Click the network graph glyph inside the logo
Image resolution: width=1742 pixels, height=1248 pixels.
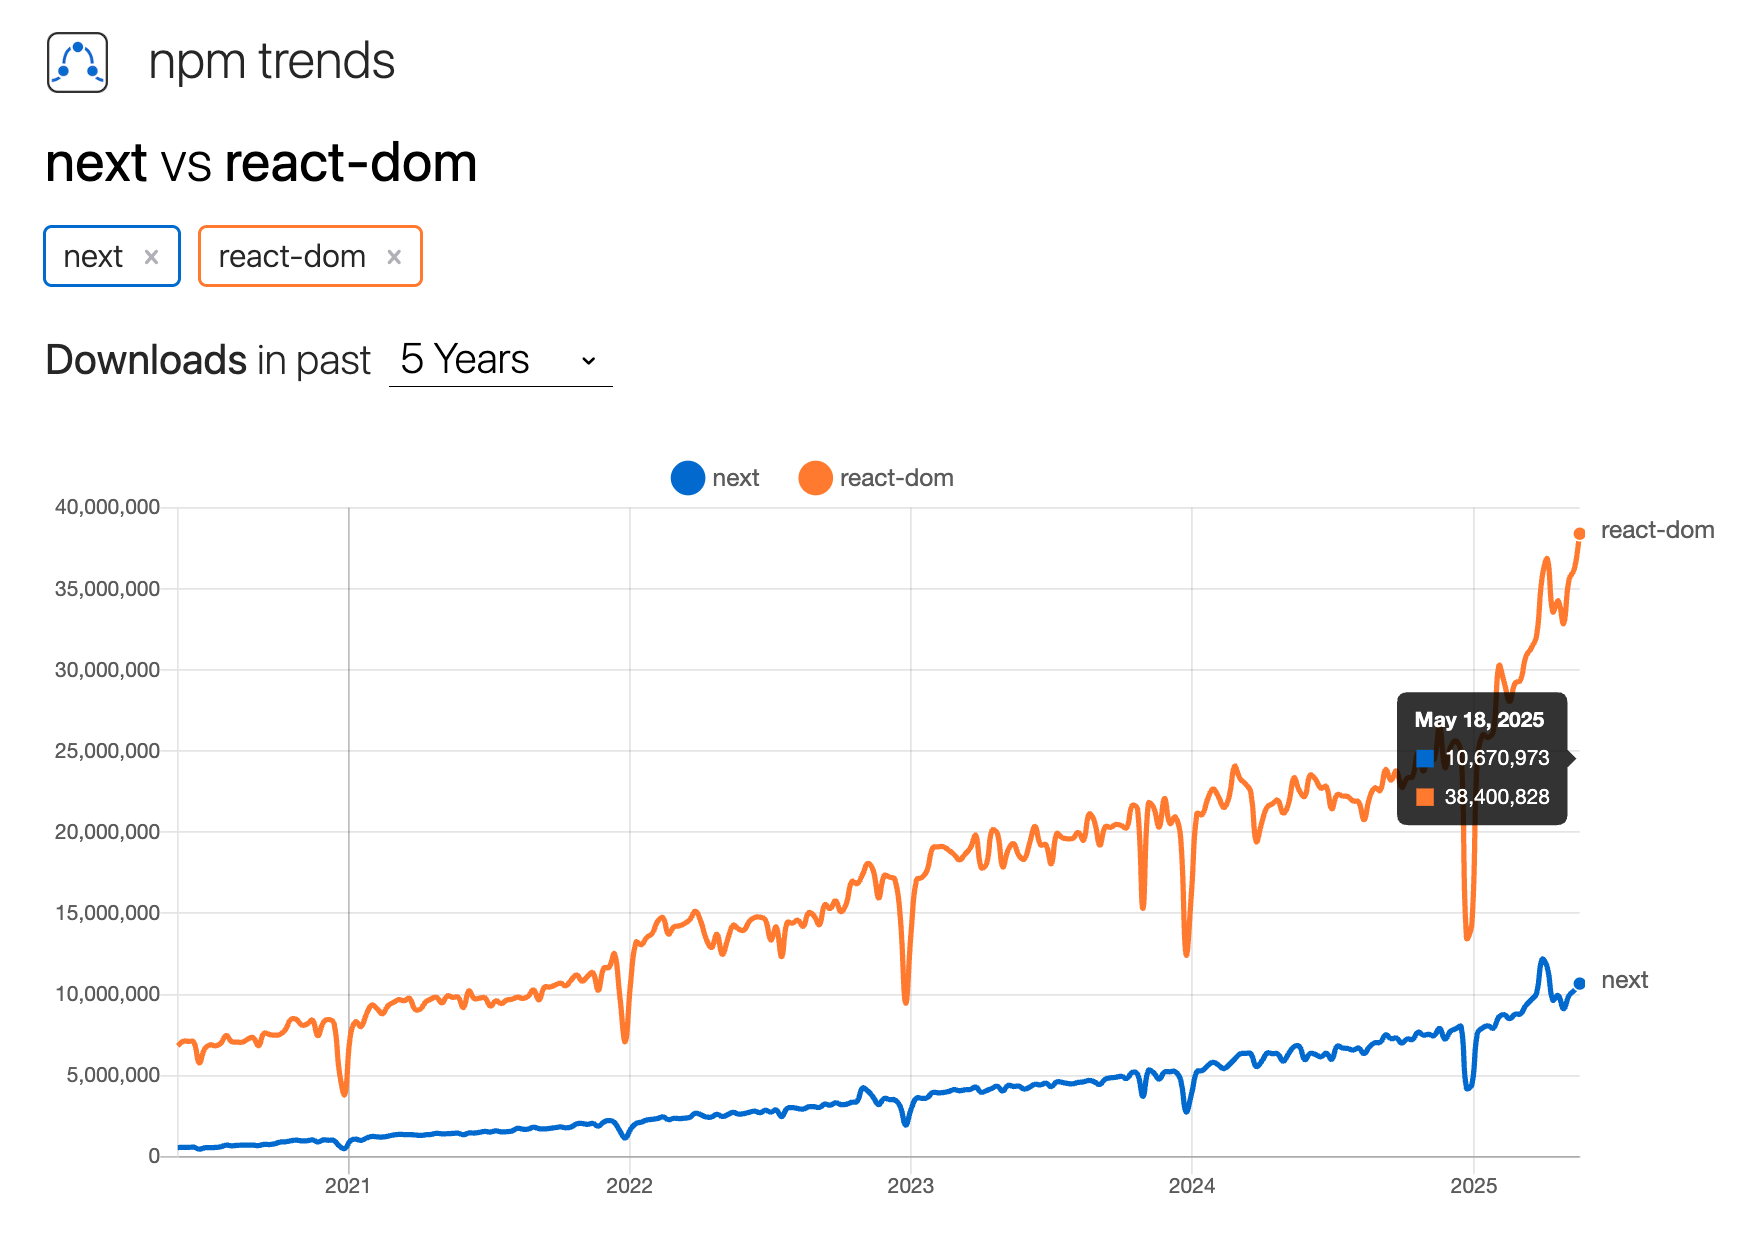click(x=77, y=62)
